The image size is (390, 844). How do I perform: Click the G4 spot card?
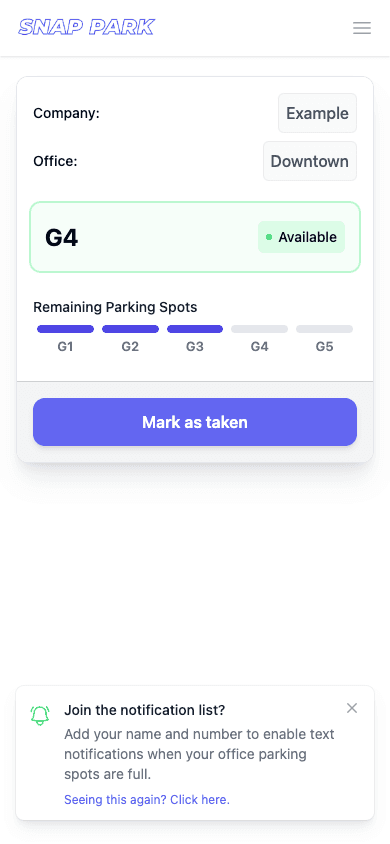coord(195,237)
